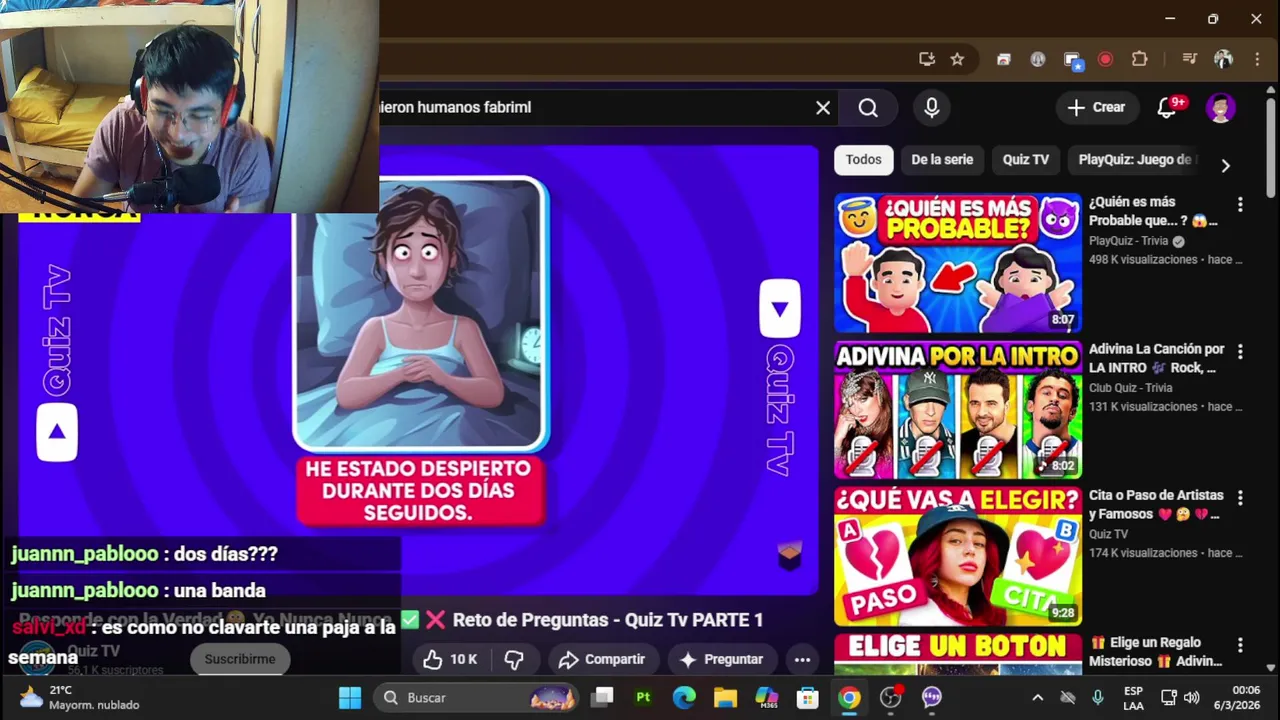Open Microsoft 365 Copilot taskbar icon
The width and height of the screenshot is (1280, 720).
click(x=767, y=698)
